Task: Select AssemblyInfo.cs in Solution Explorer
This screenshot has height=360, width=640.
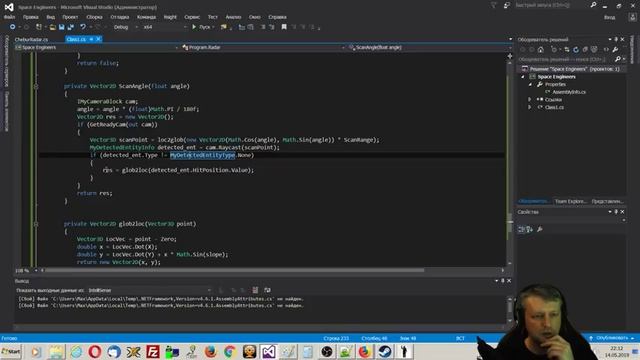Action: tap(569, 92)
